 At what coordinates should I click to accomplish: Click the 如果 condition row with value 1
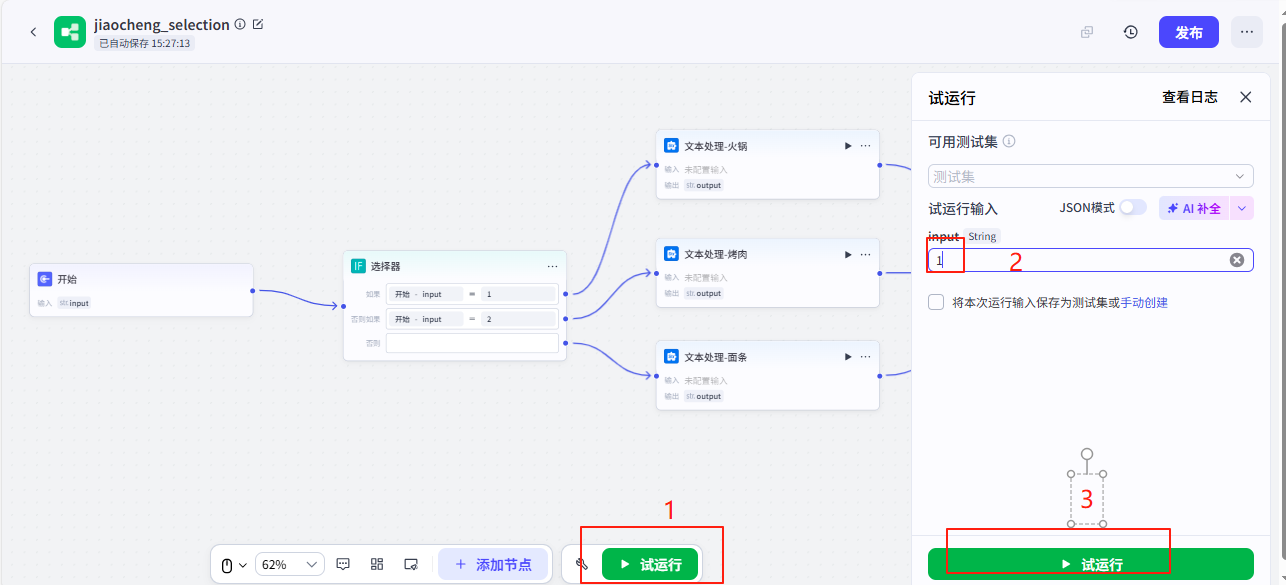tap(472, 294)
